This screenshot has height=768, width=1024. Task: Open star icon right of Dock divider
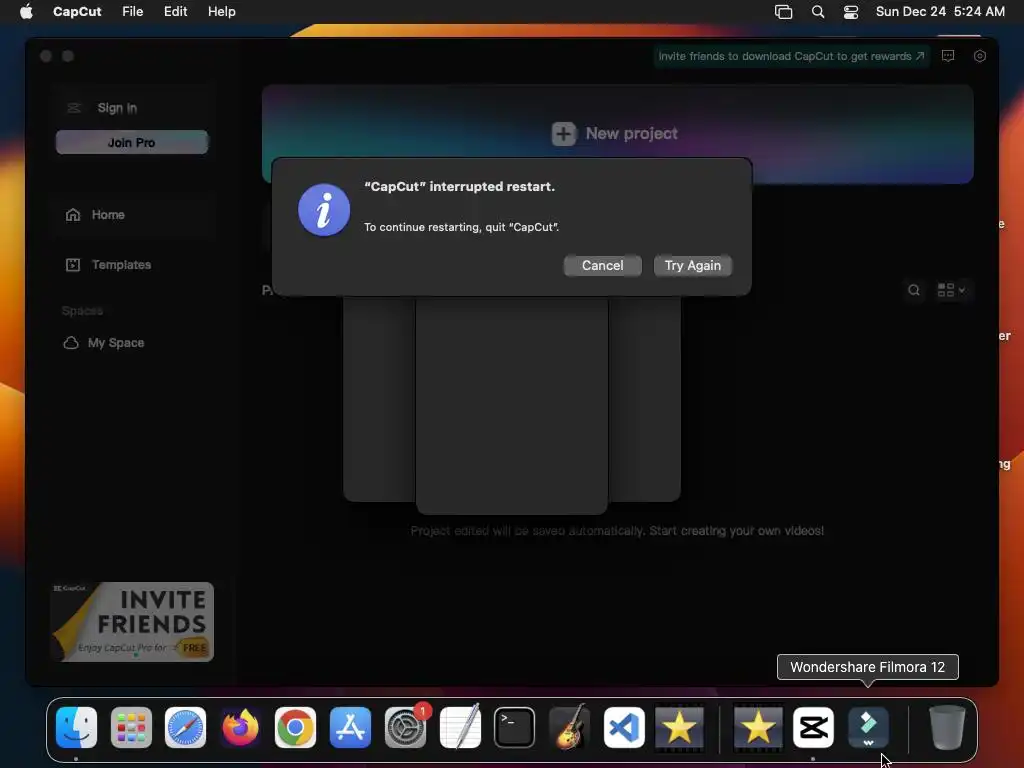tap(758, 728)
